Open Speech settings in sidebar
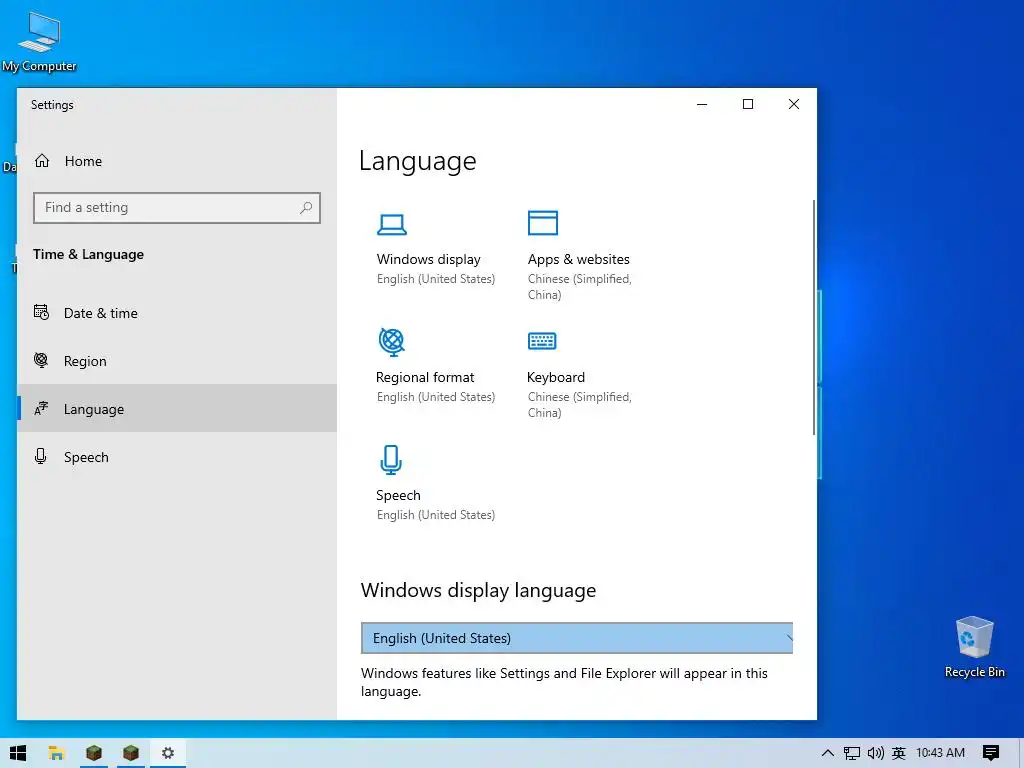The width and height of the screenshot is (1024, 768). click(x=176, y=456)
